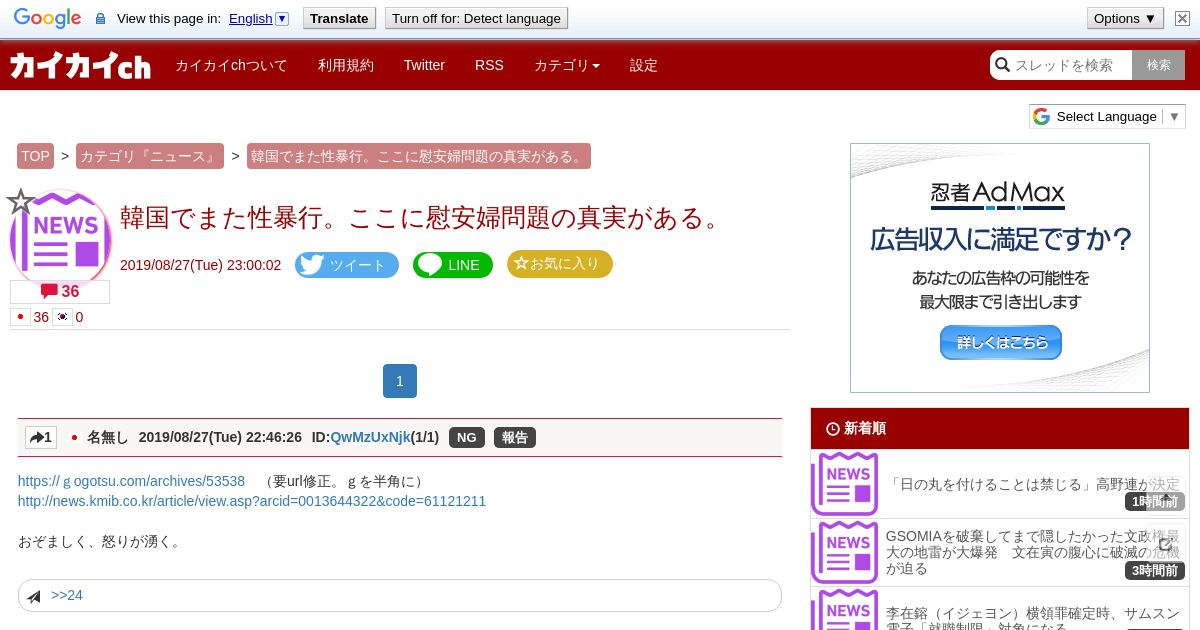Turn off translation for Detect language
1200x630 pixels.
tap(476, 18)
